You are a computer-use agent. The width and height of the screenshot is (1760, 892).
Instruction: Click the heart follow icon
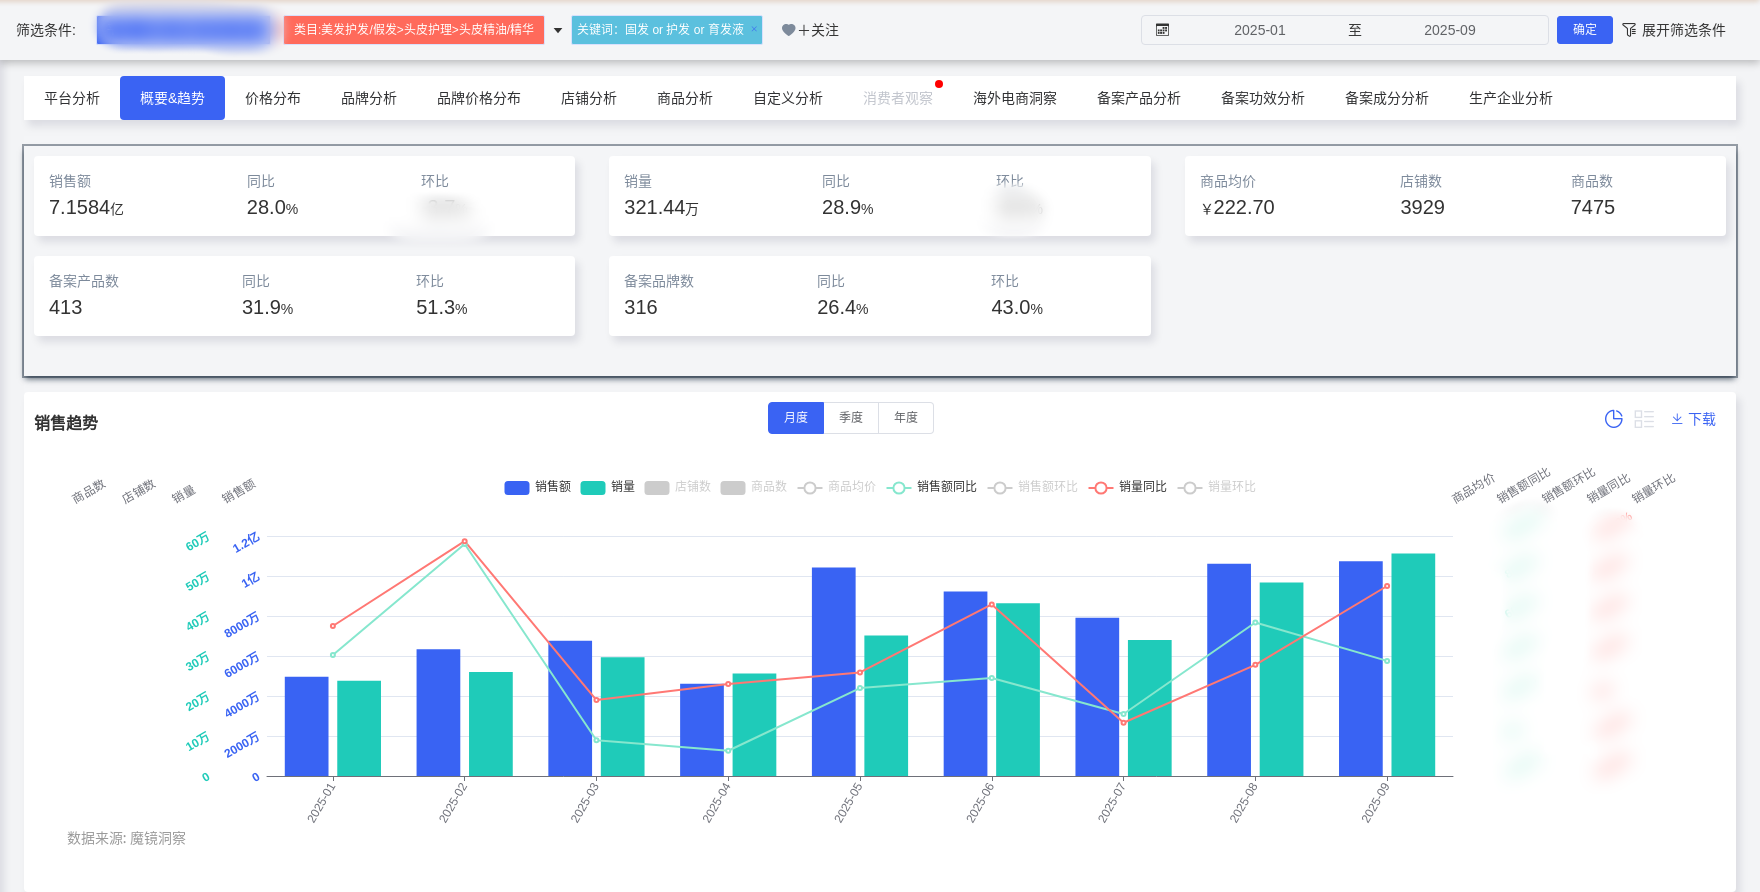[788, 30]
